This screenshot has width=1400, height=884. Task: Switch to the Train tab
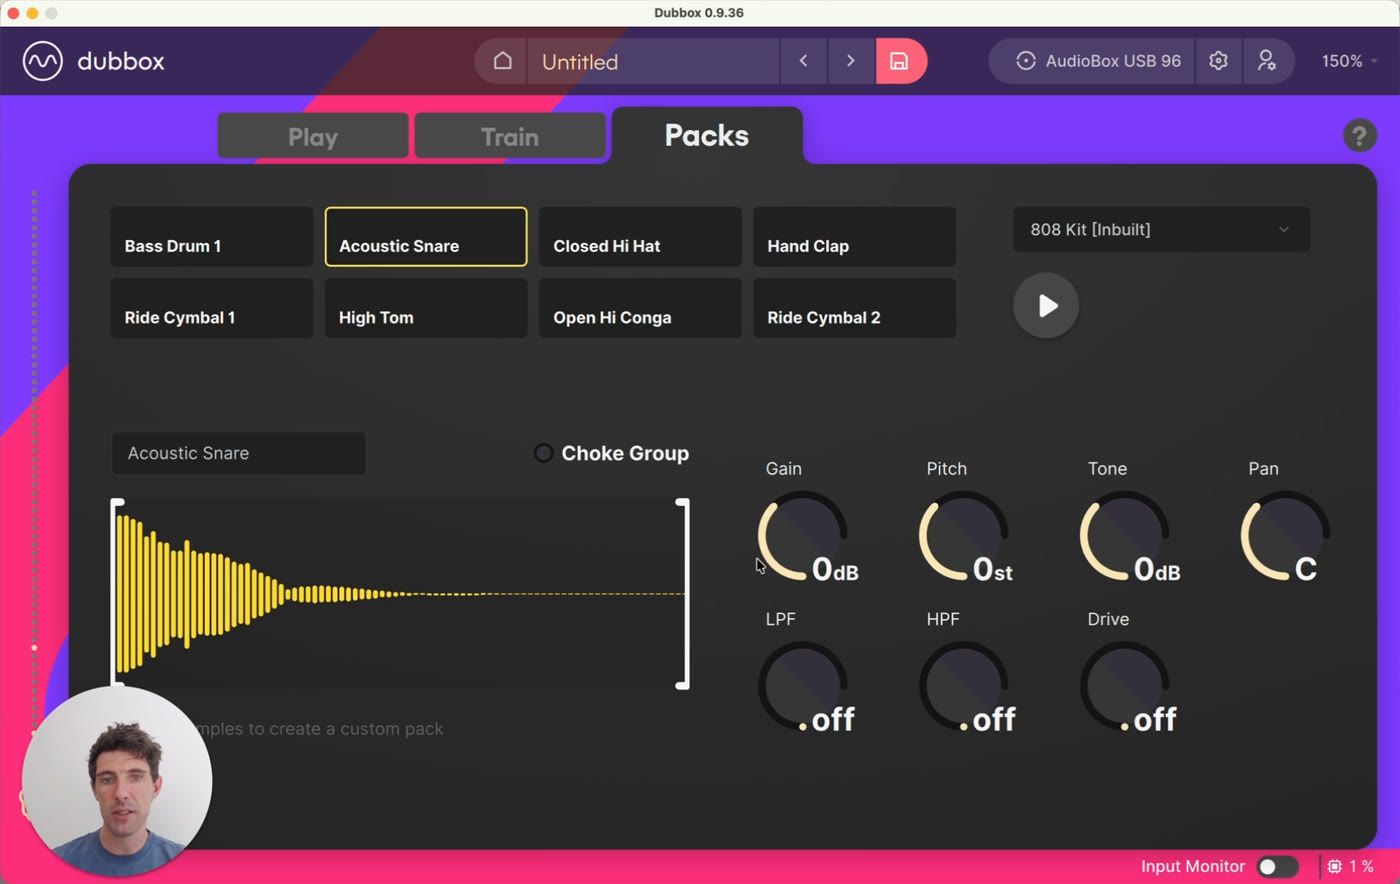click(510, 136)
